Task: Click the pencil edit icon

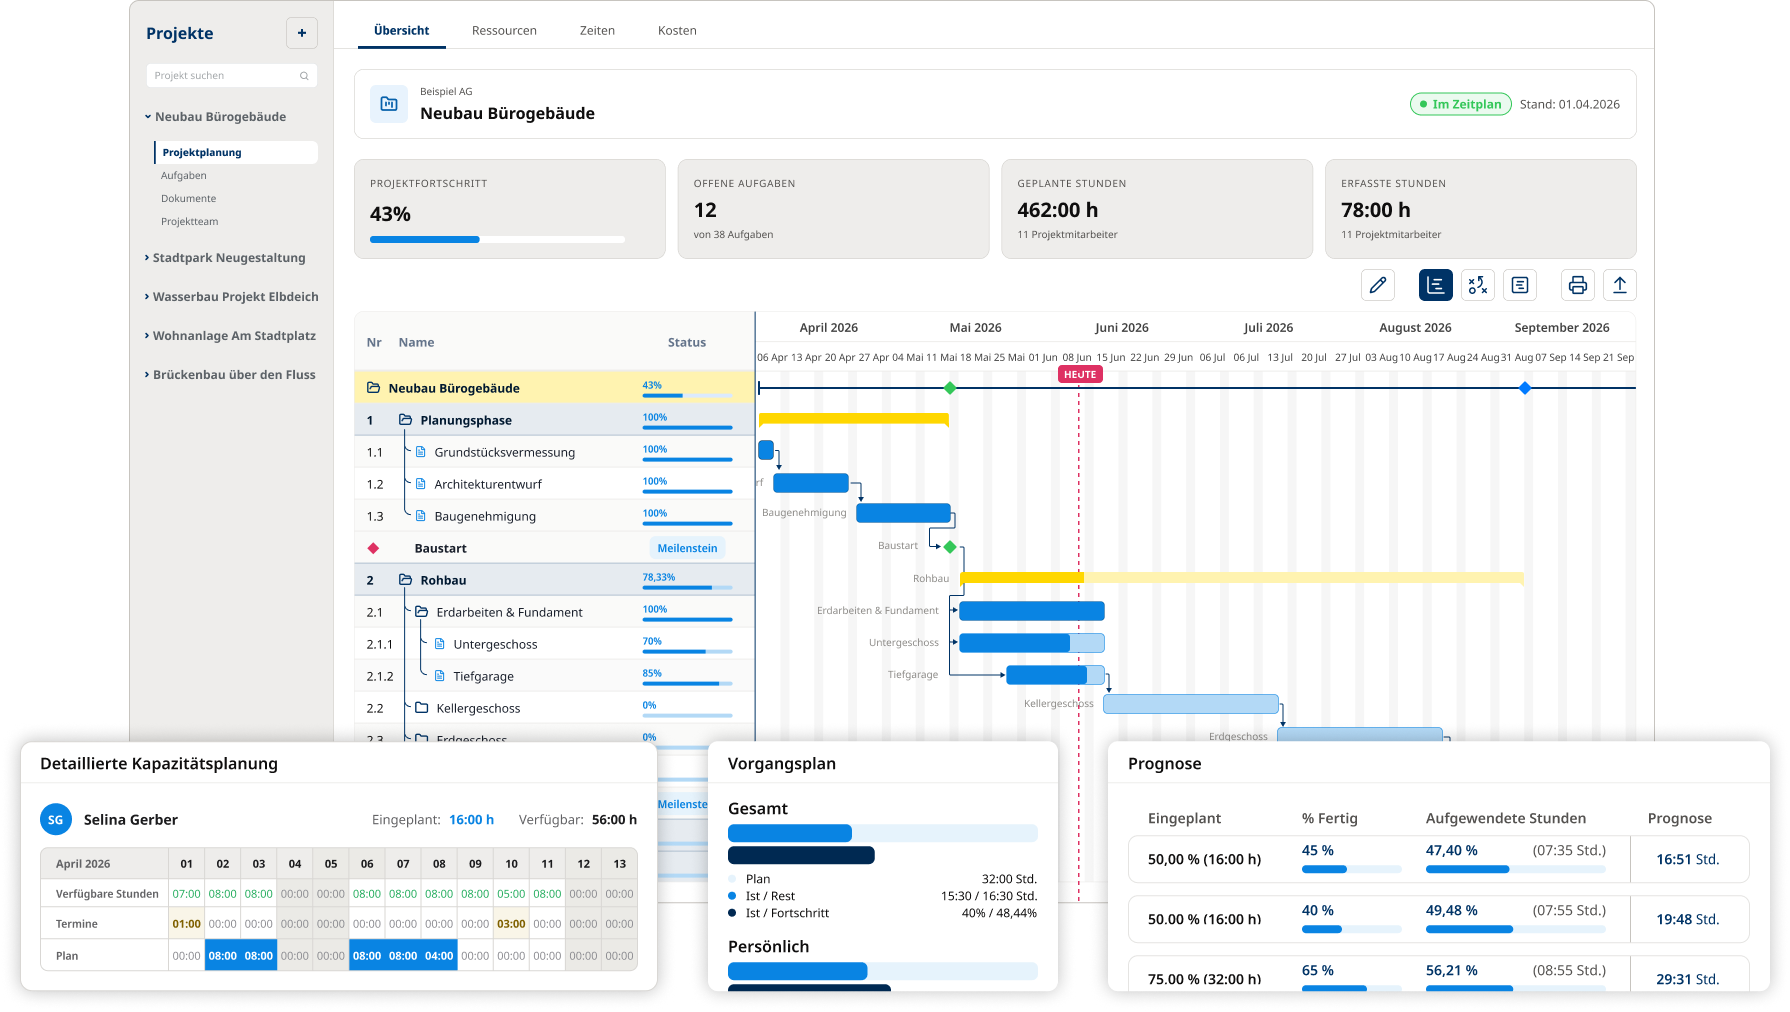Action: [1378, 285]
